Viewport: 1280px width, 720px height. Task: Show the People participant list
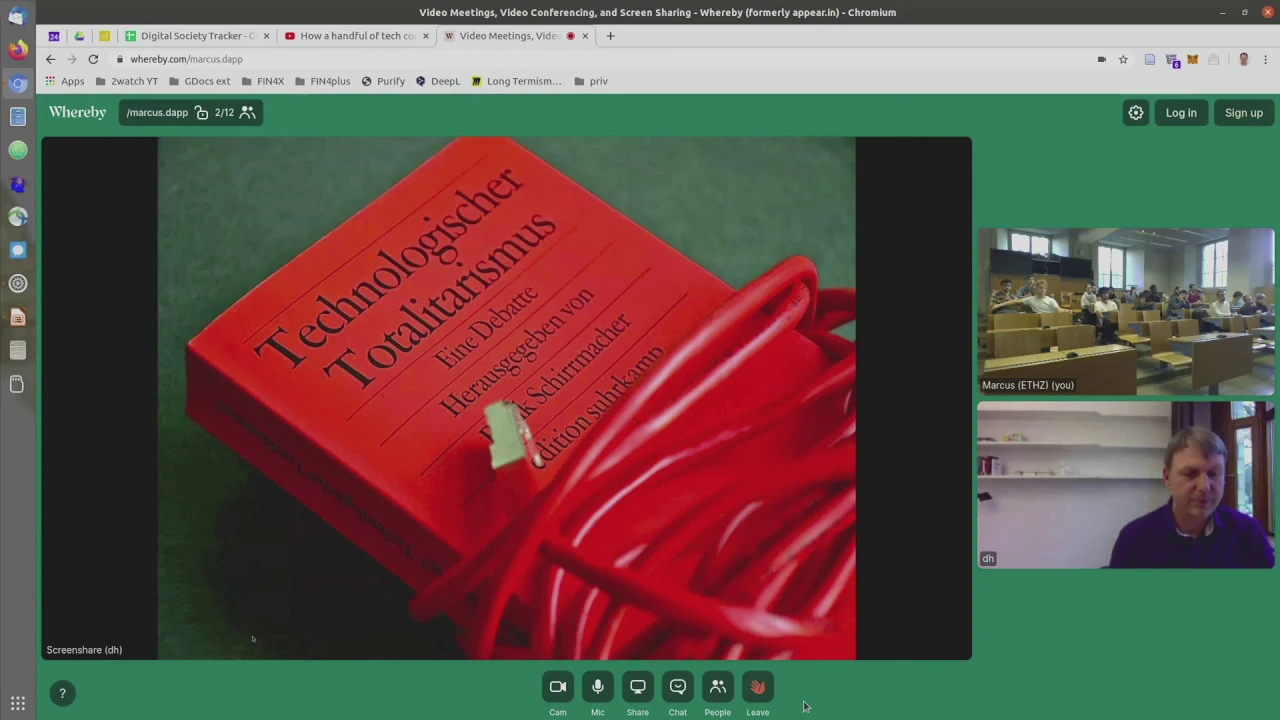tap(718, 687)
